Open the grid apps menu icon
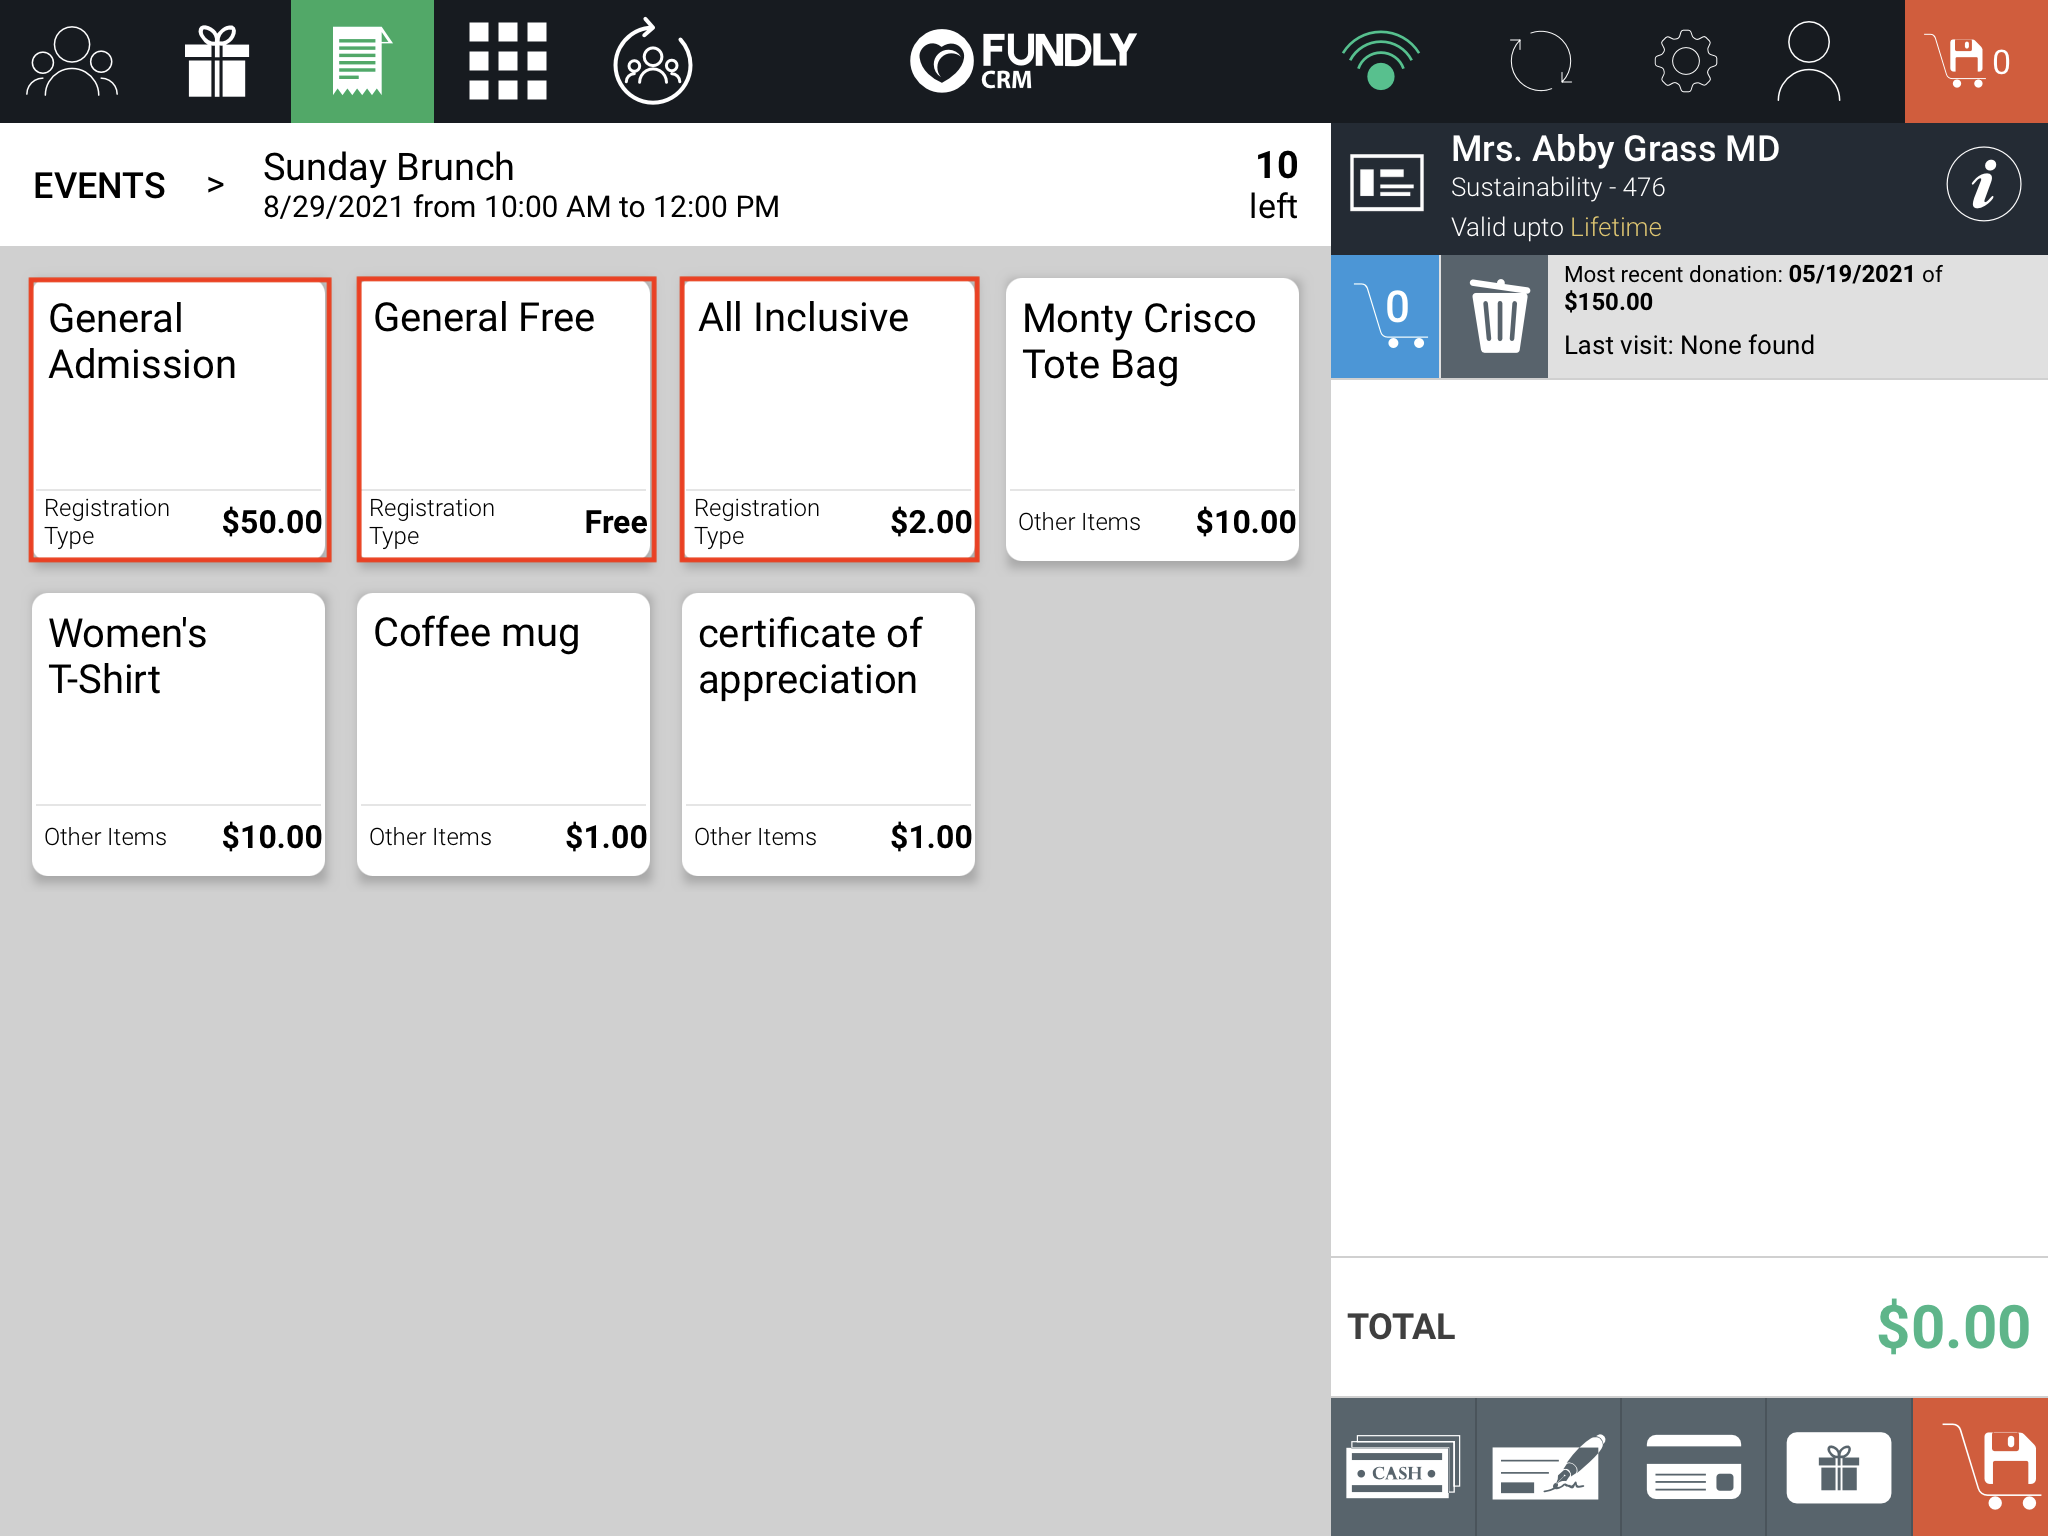2048x1536 pixels. click(507, 62)
